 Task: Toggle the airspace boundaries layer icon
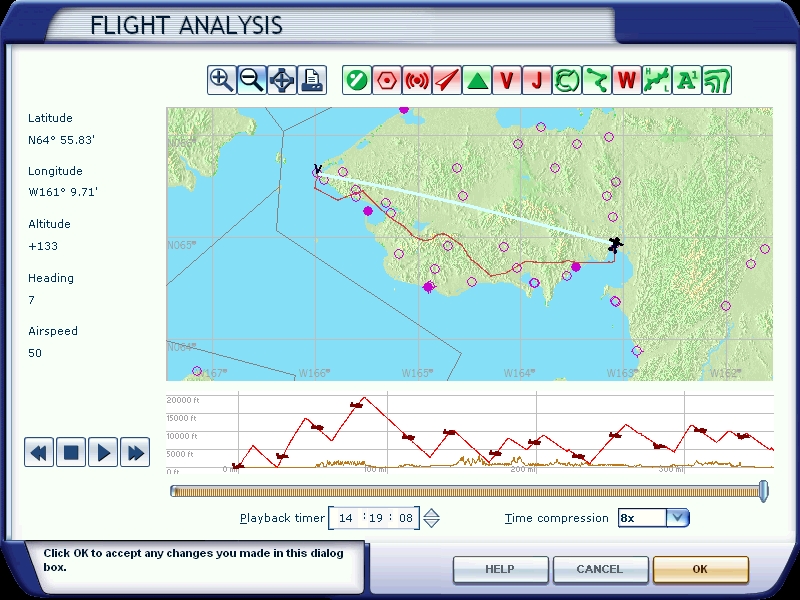click(566, 80)
